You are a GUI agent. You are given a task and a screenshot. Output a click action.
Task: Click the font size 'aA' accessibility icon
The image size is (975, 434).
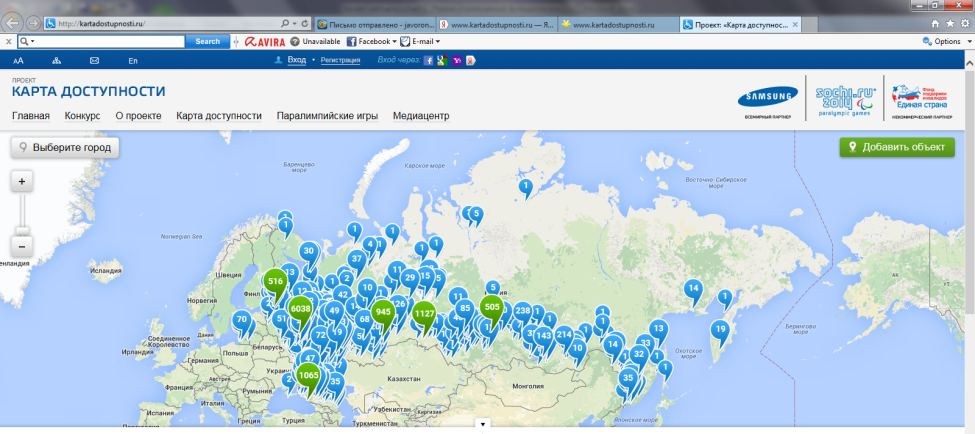18,61
